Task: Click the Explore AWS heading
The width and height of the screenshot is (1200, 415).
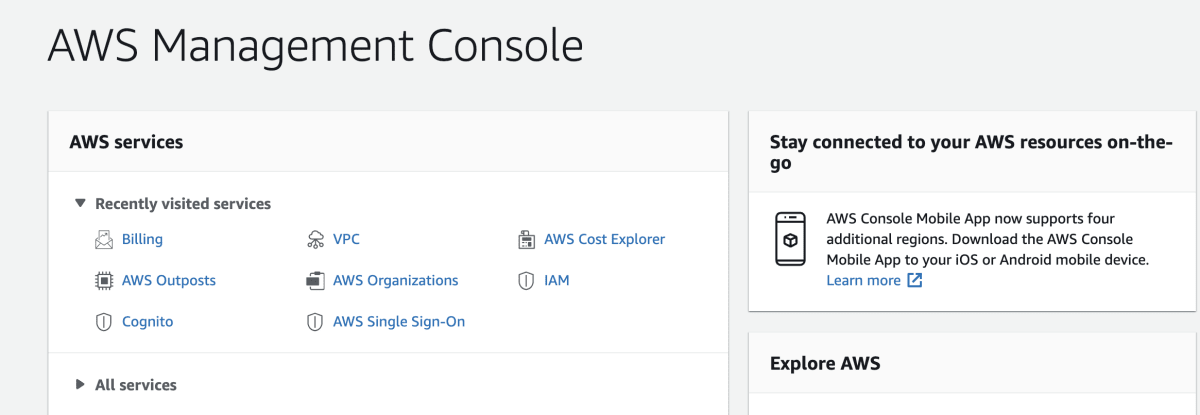Action: click(825, 363)
